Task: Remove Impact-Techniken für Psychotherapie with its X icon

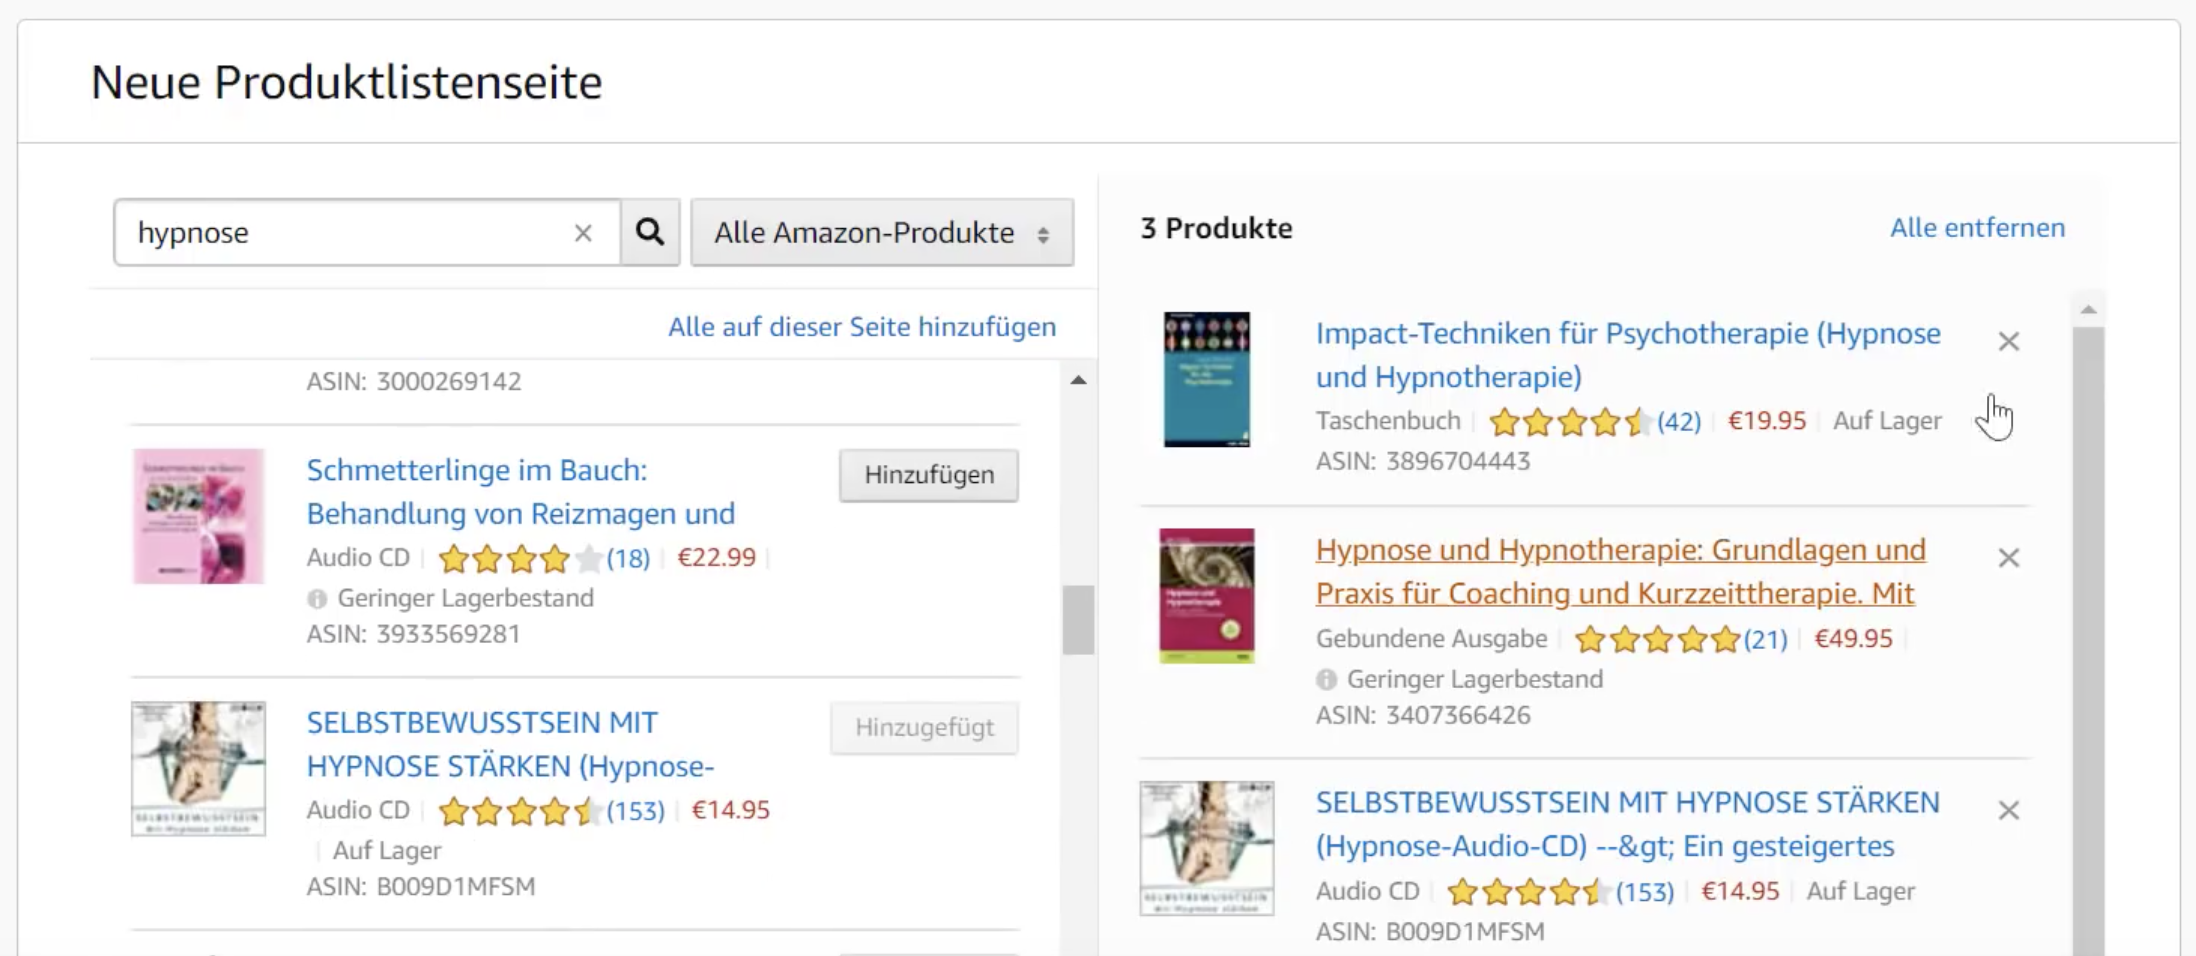Action: 2009,341
